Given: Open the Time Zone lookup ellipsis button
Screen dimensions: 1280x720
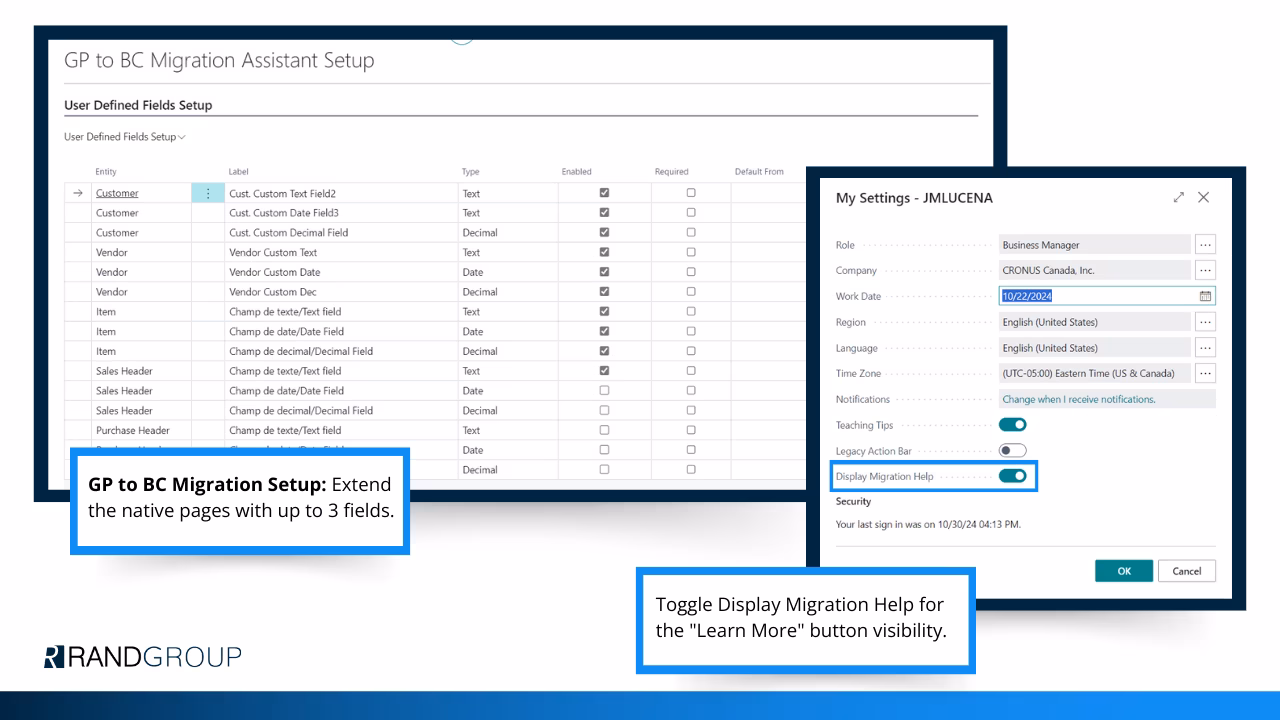Looking at the screenshot, I should (x=1205, y=373).
